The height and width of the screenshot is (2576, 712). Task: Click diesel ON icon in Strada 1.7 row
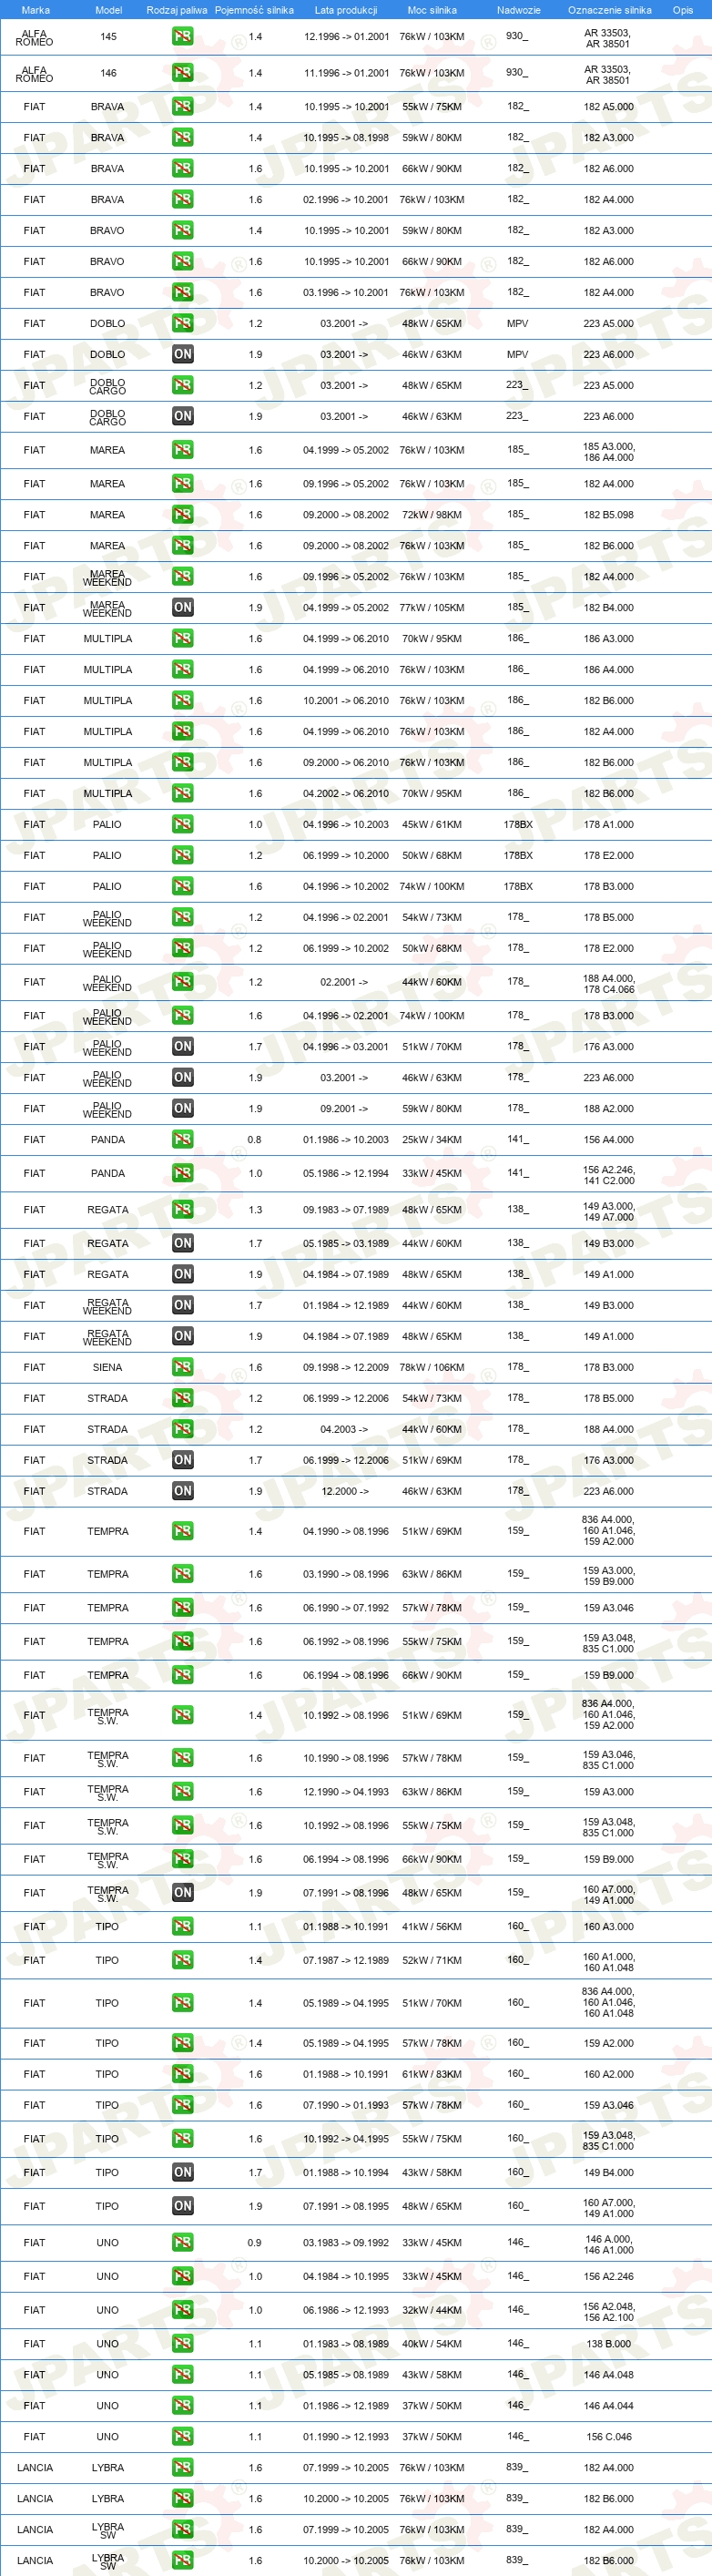182,1460
